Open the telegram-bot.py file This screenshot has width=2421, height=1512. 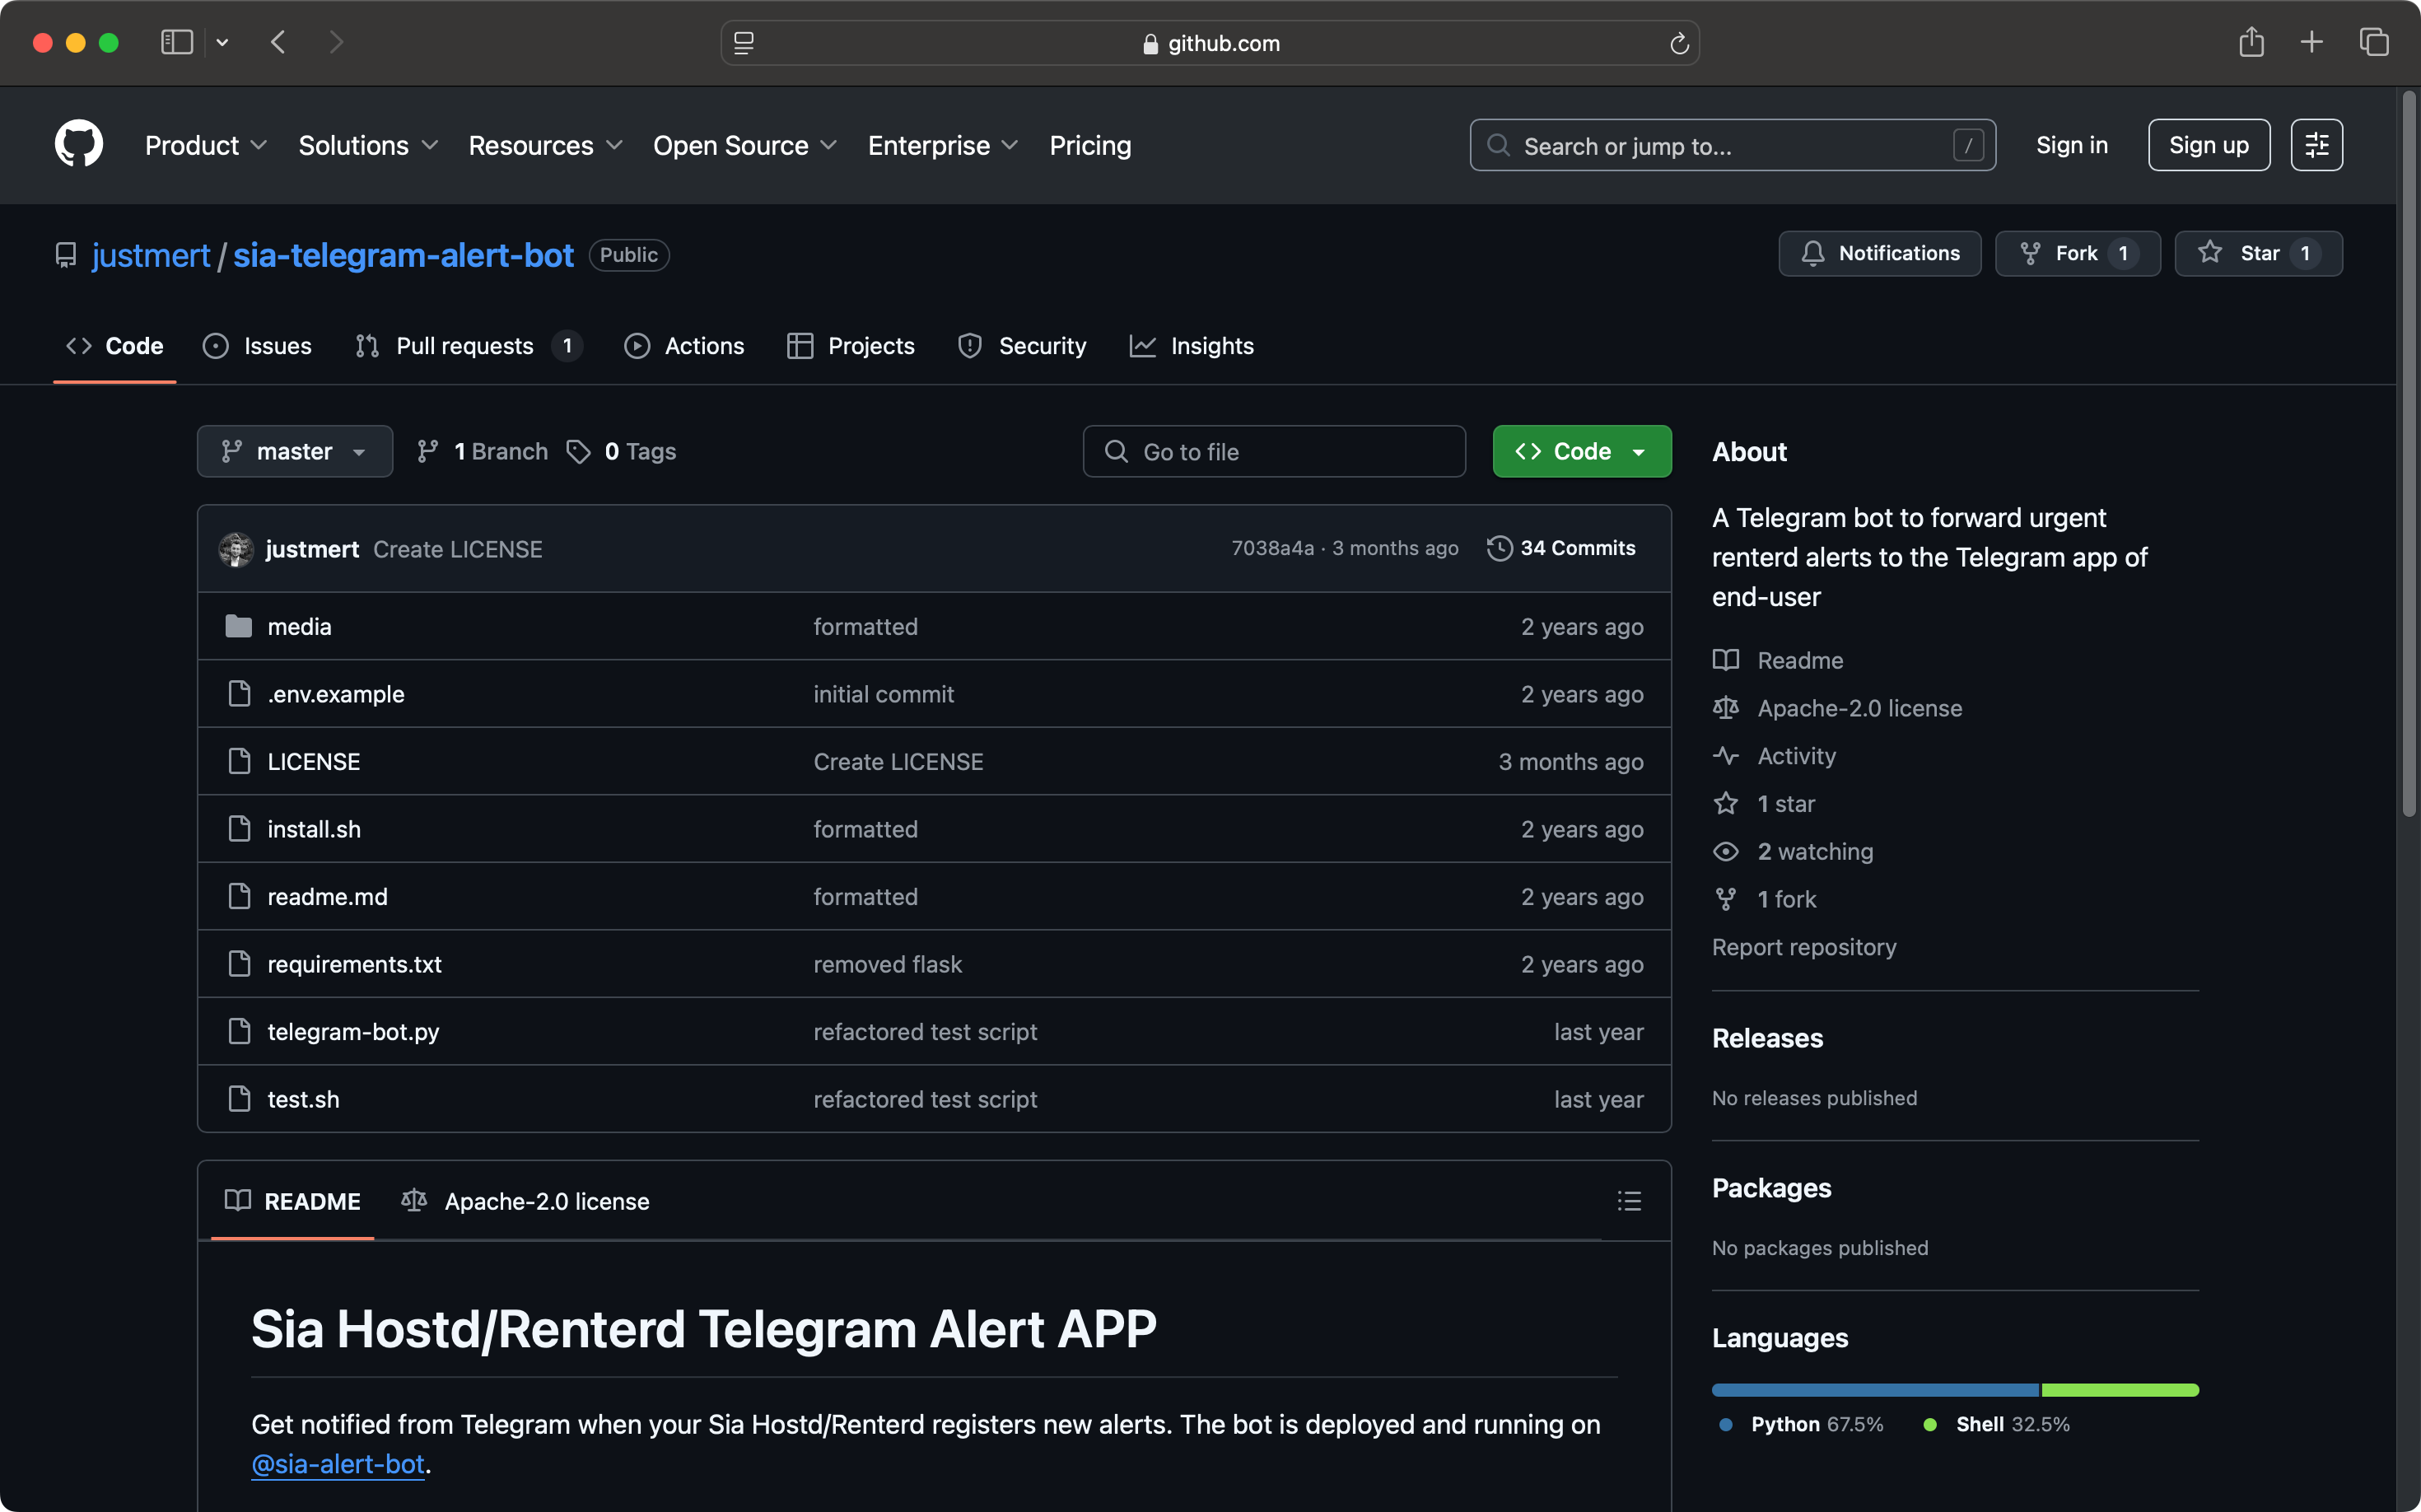click(x=353, y=1031)
